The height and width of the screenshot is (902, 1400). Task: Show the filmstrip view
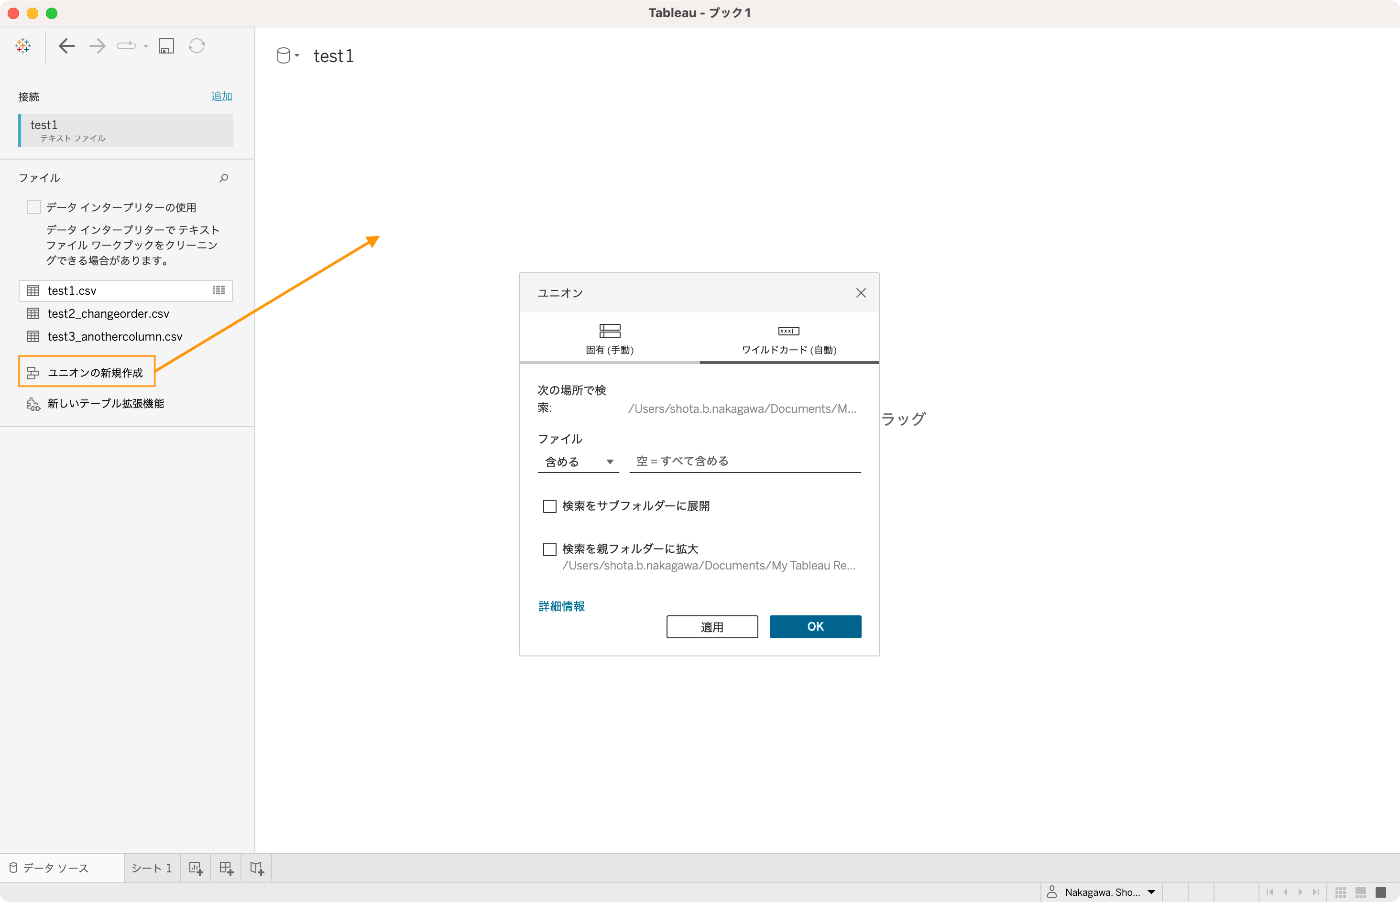1361,892
